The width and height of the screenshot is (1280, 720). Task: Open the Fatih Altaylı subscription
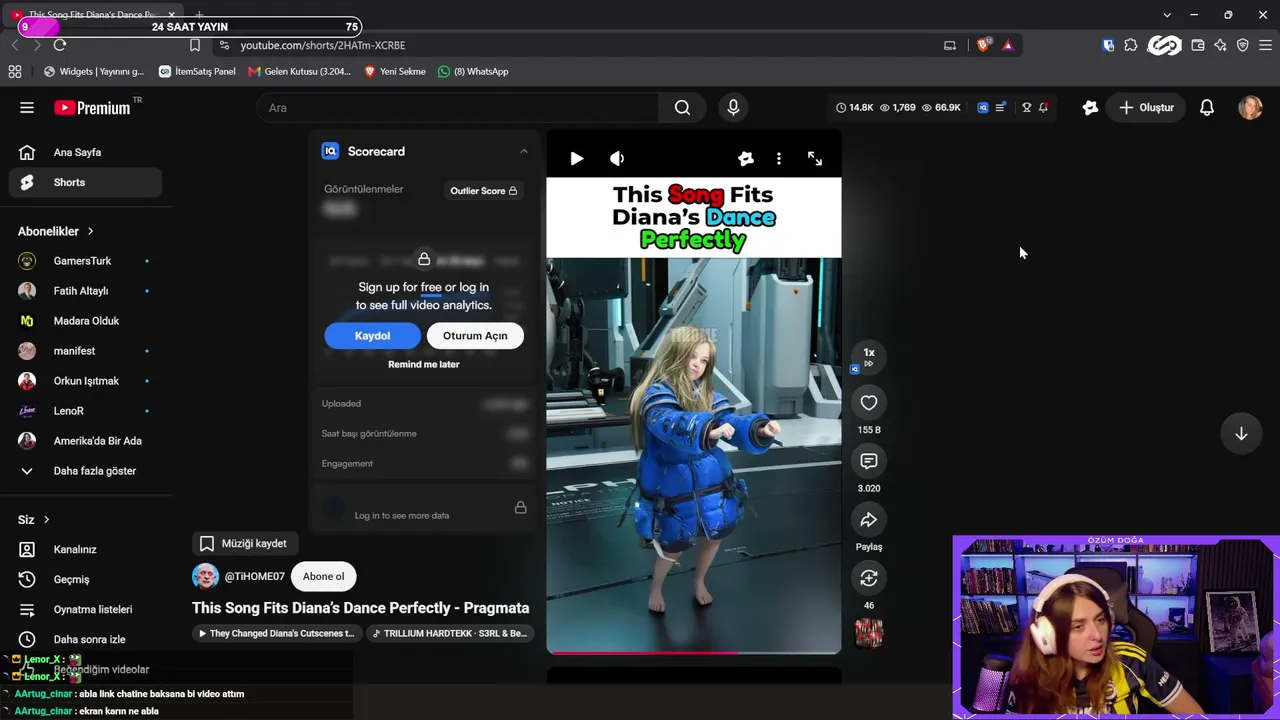[86, 291]
